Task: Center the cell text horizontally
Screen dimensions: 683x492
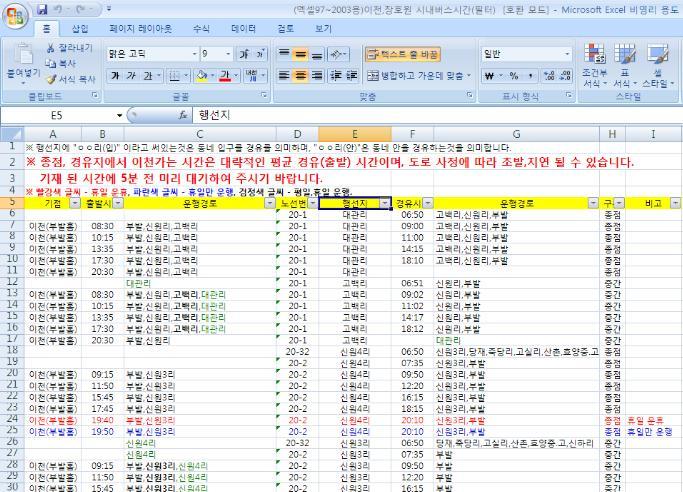Action: 300,76
